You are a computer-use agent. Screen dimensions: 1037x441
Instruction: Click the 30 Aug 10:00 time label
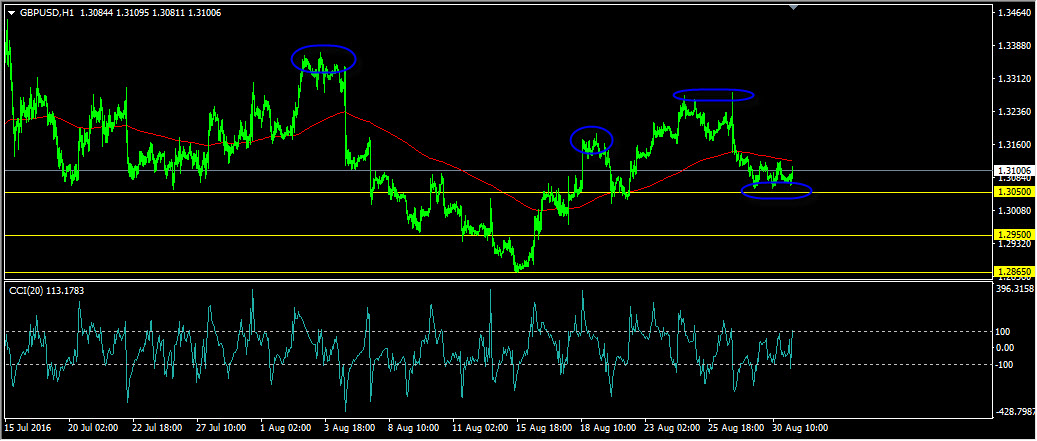pyautogui.click(x=799, y=428)
